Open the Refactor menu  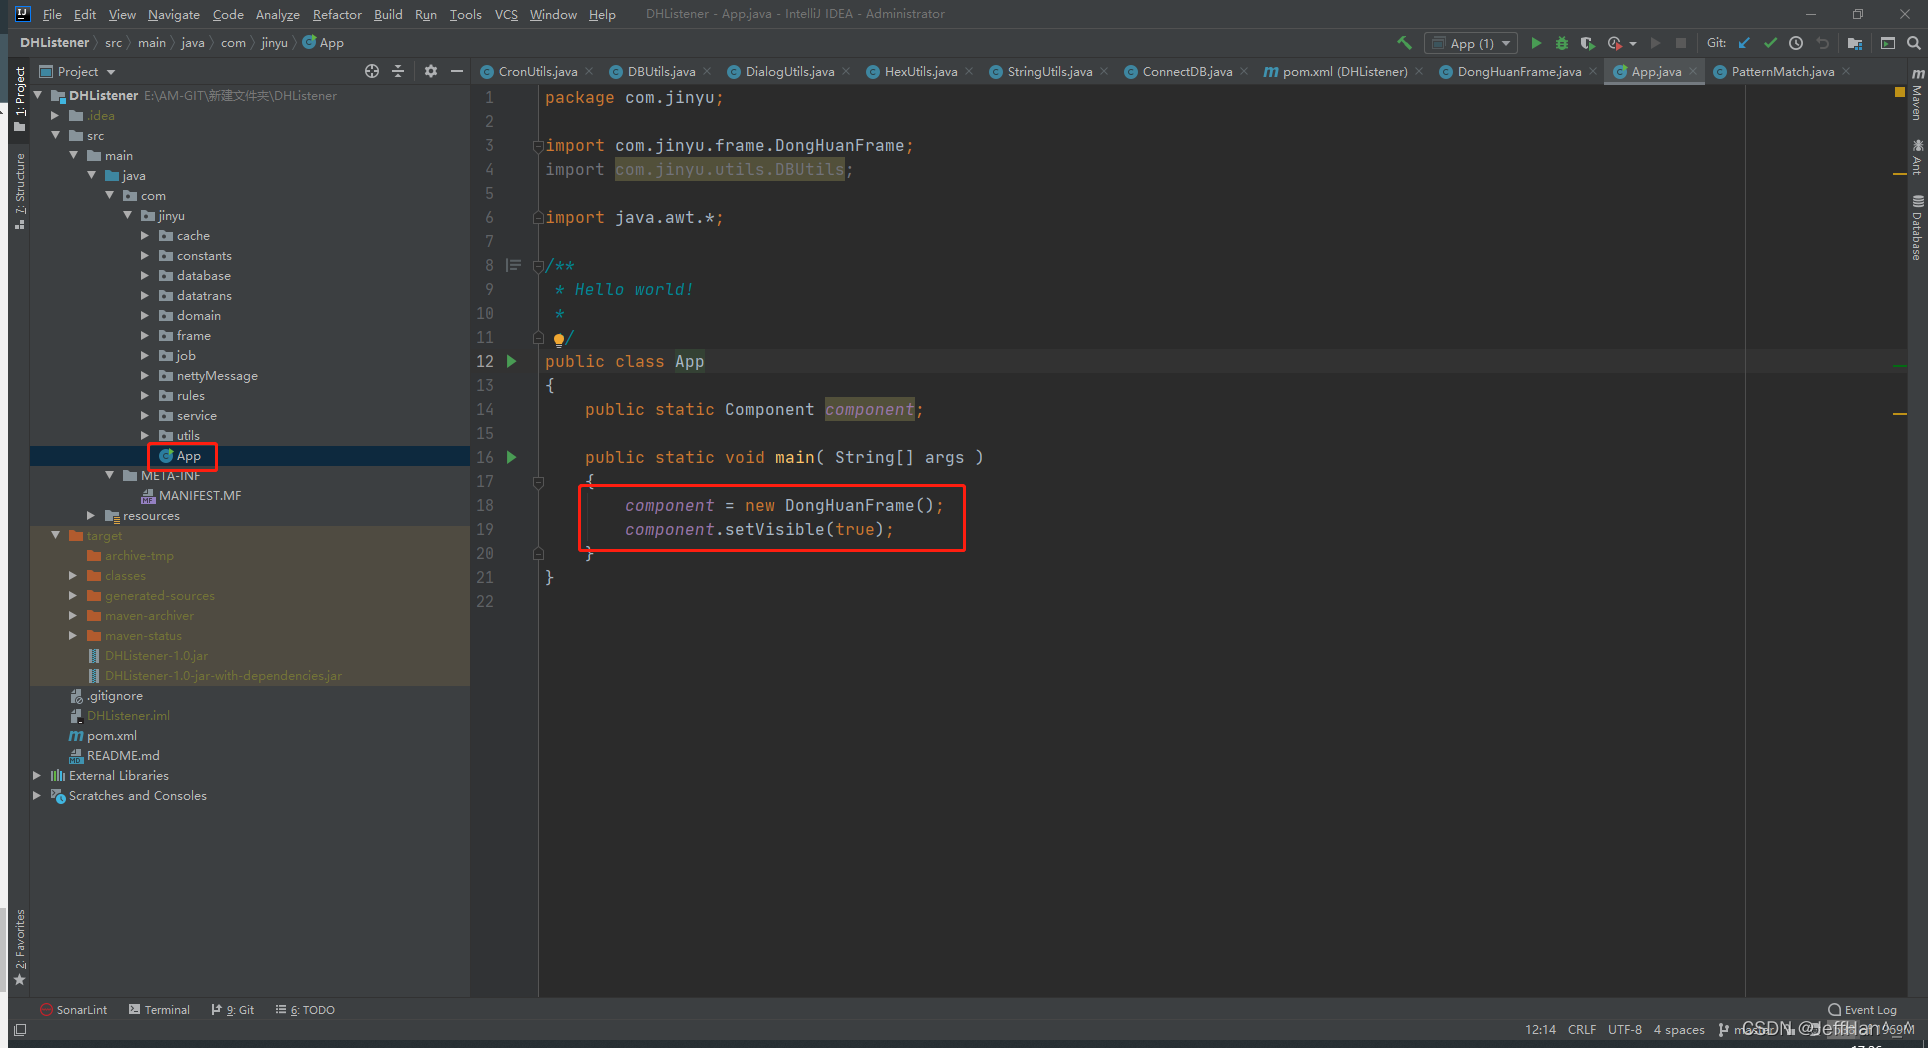(337, 14)
